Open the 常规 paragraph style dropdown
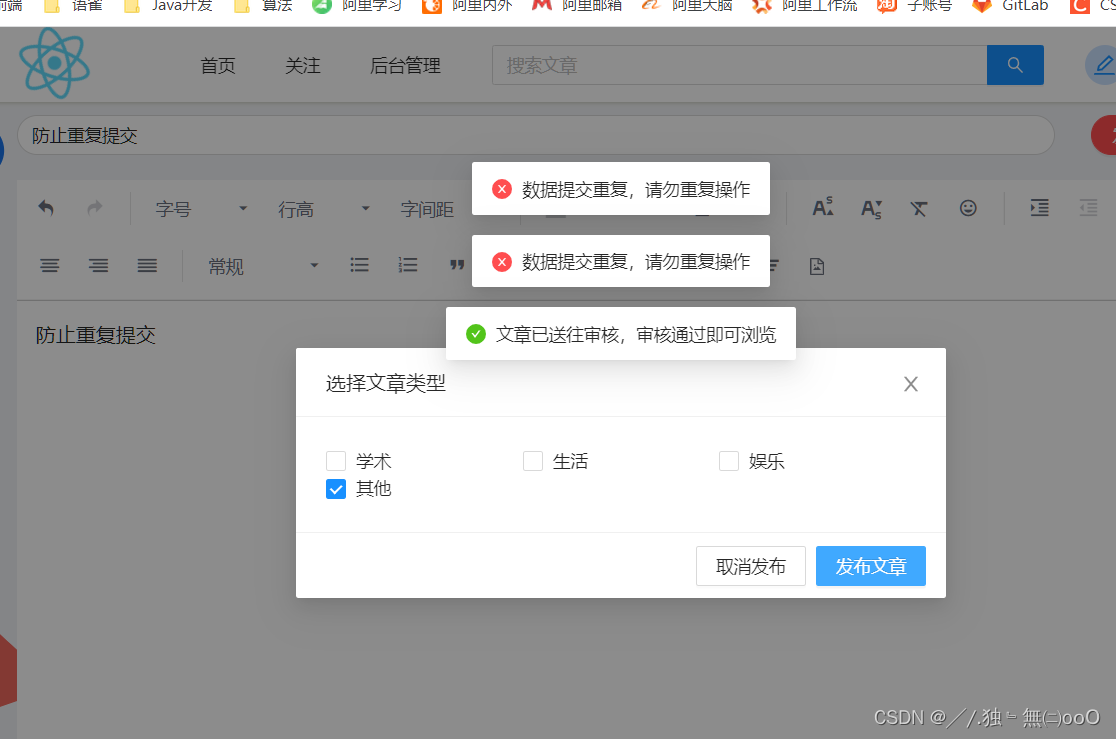The width and height of the screenshot is (1116, 739). 263,266
